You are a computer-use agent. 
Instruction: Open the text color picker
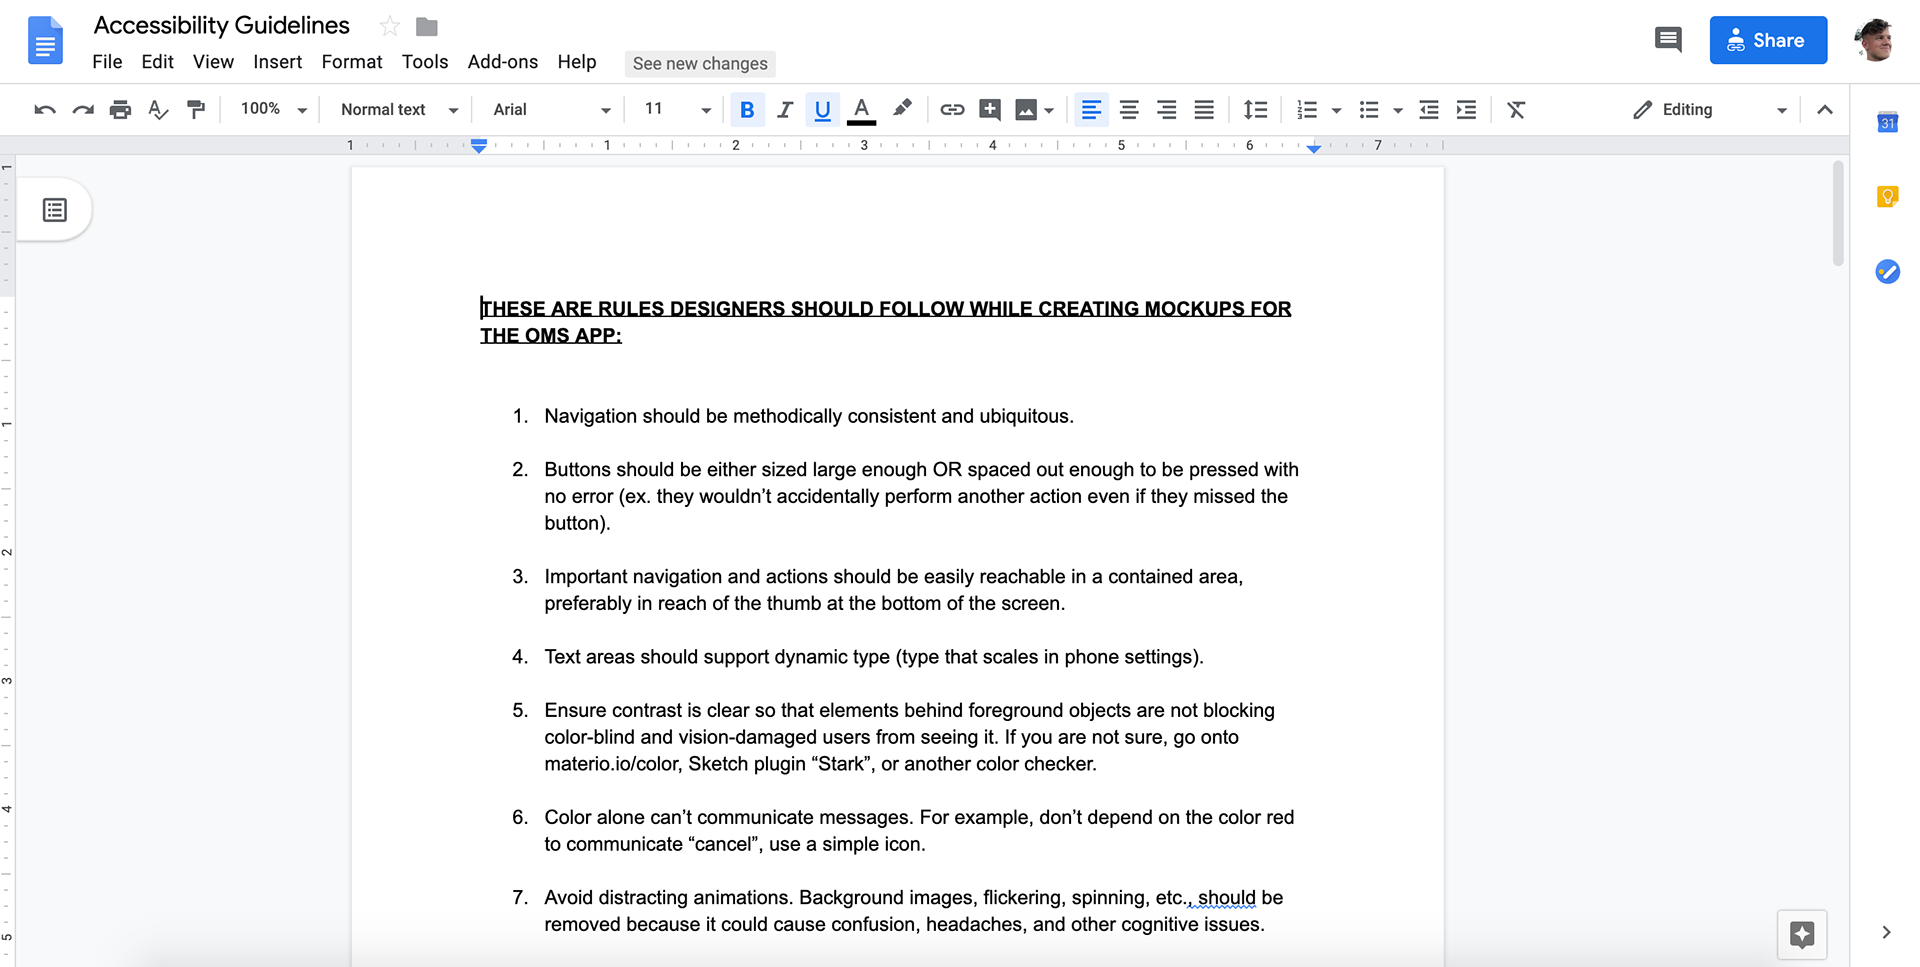[x=861, y=110]
